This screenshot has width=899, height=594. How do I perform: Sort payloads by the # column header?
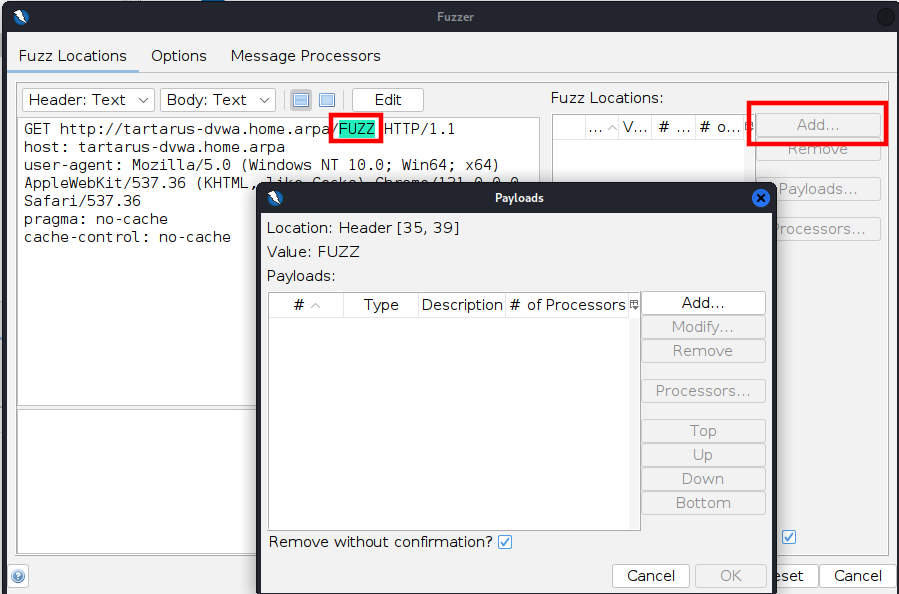(x=305, y=305)
